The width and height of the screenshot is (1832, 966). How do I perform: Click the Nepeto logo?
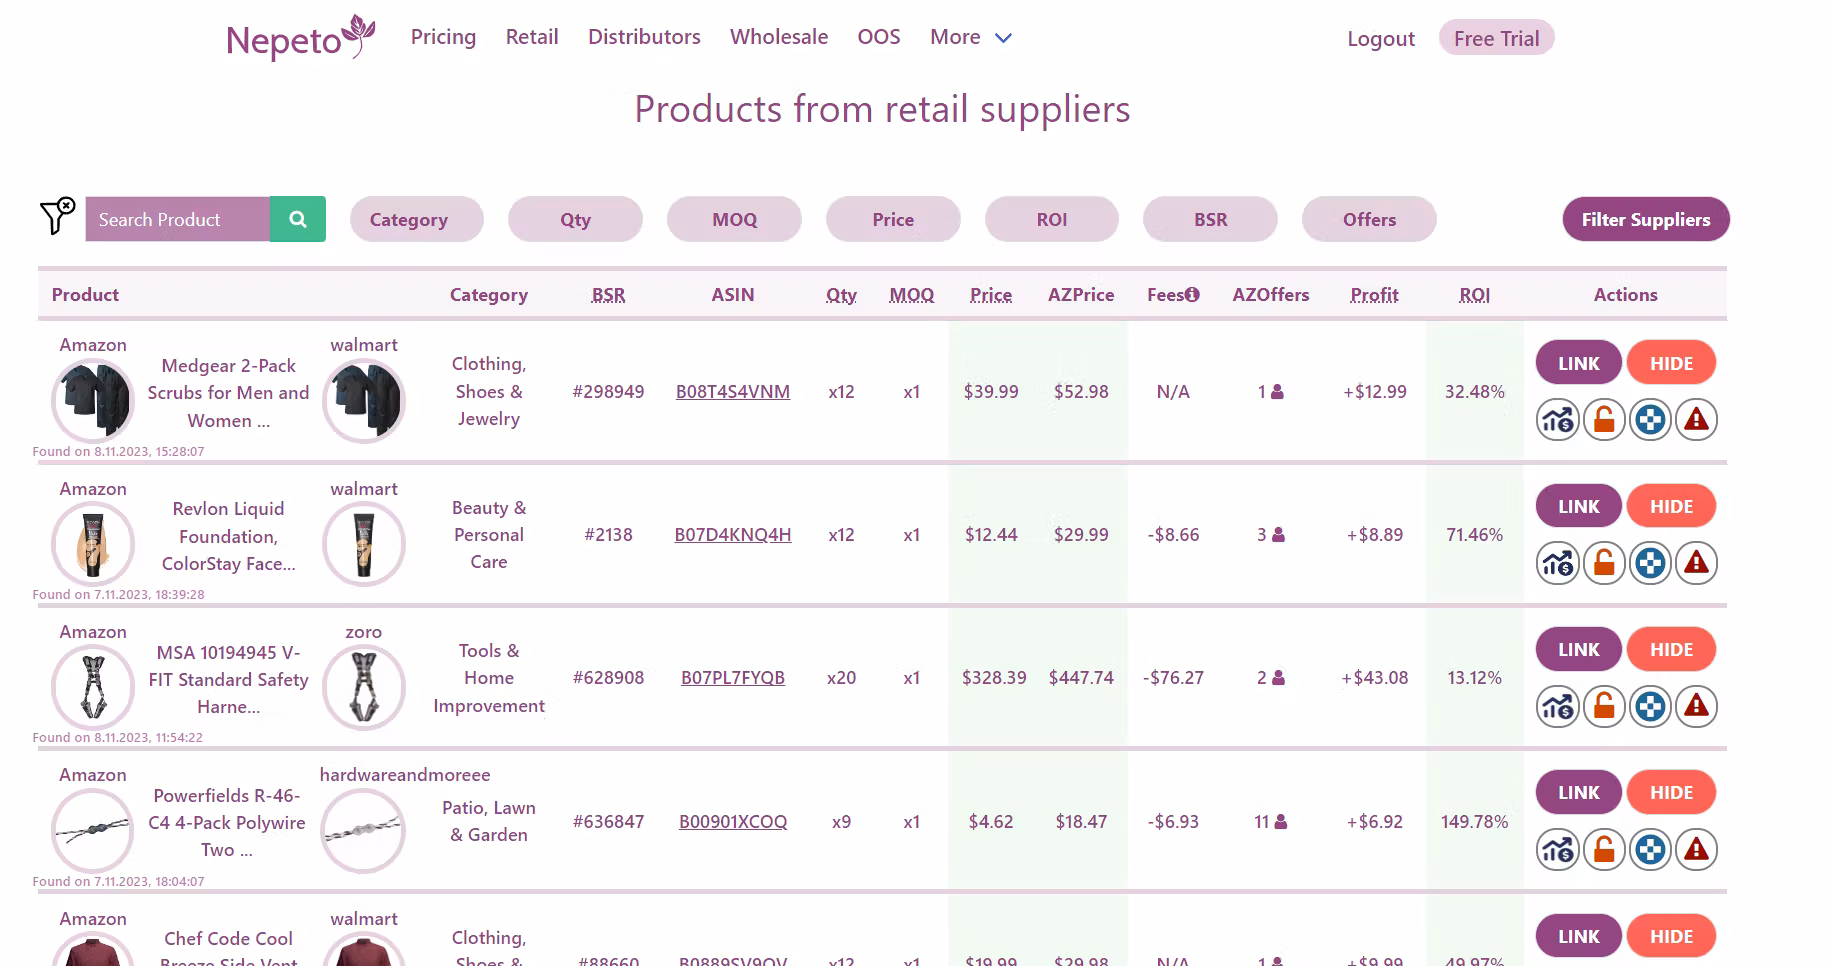point(301,38)
